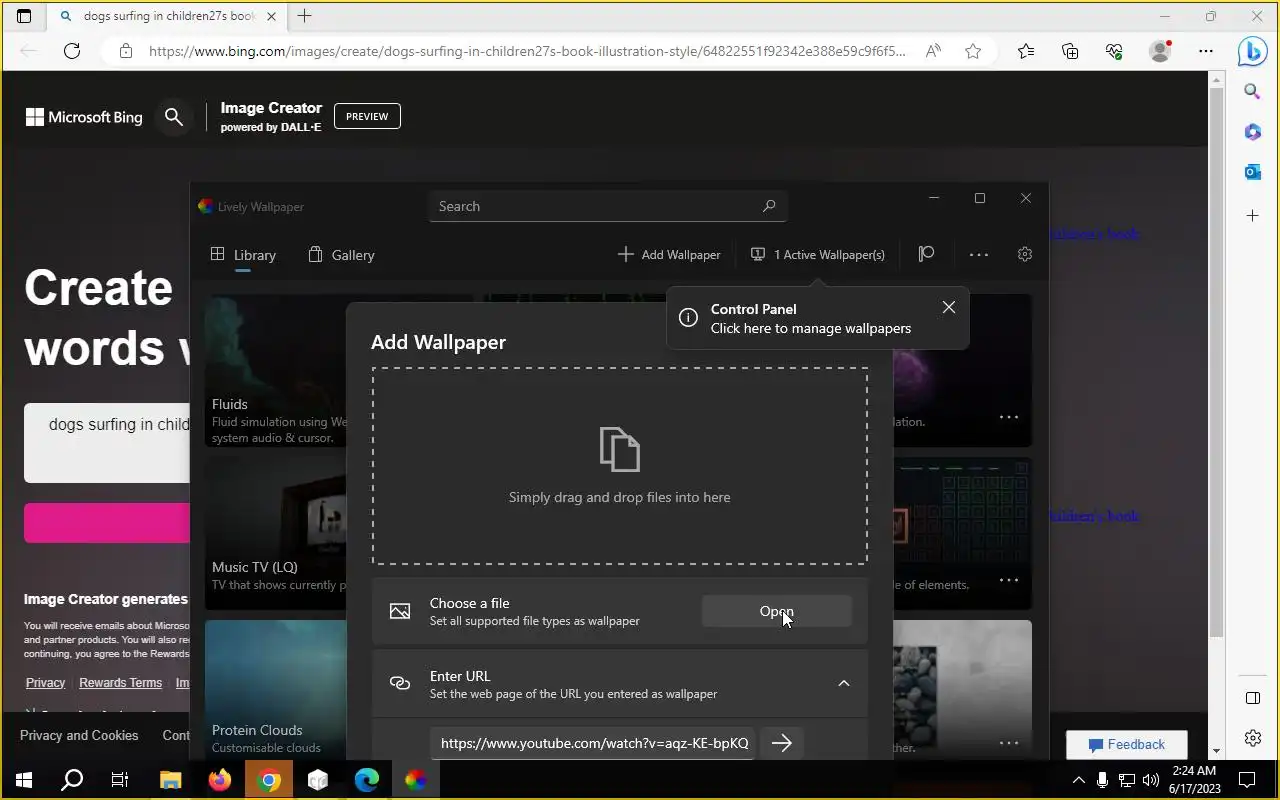The width and height of the screenshot is (1280, 800).
Task: Add page to favorites star icon
Action: (973, 51)
